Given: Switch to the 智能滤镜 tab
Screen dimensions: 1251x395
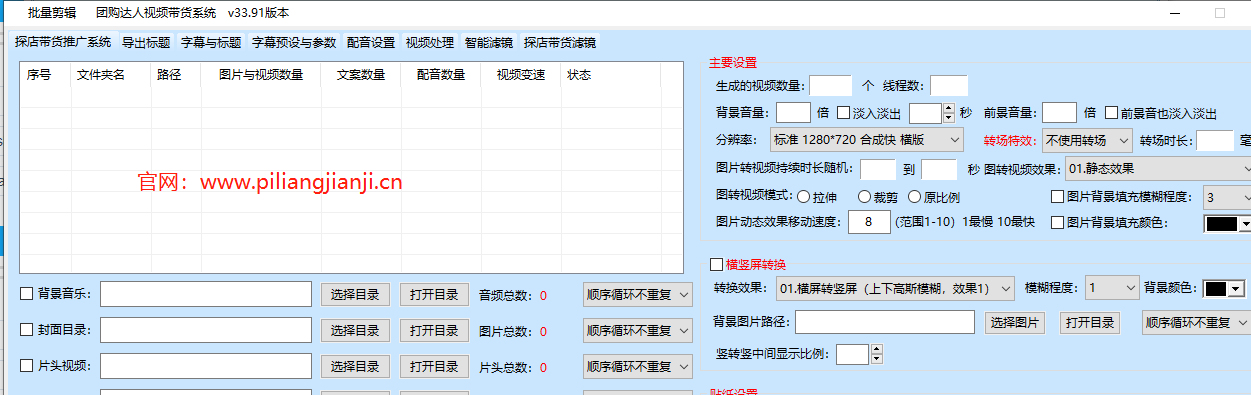Looking at the screenshot, I should 489,43.
